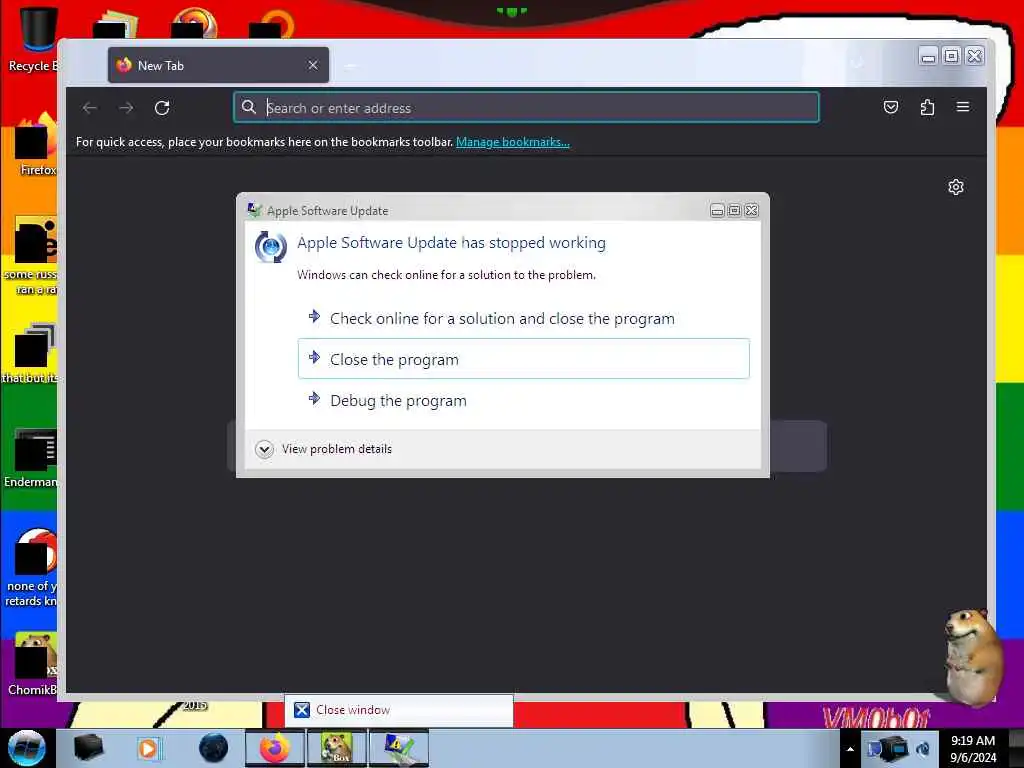Switch to the hamster Box taskbar app

point(337,748)
